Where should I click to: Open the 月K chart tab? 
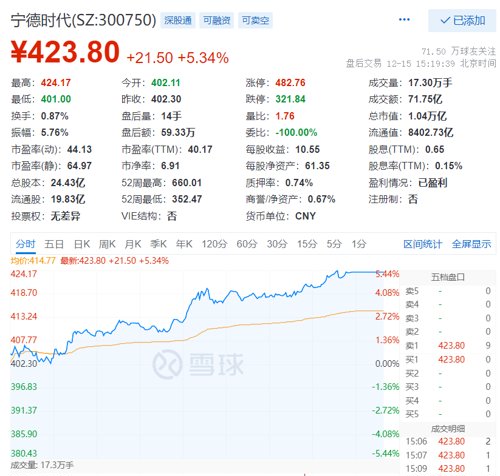pos(133,244)
